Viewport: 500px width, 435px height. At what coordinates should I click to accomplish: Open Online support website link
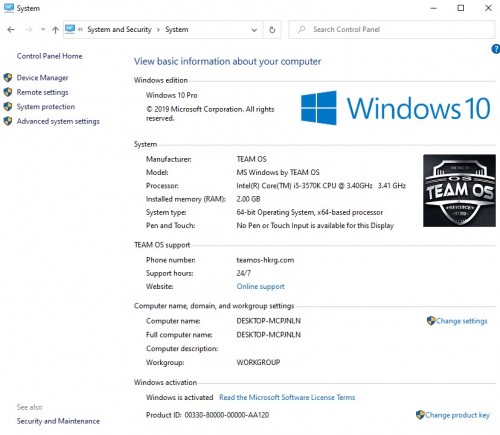[x=260, y=286]
